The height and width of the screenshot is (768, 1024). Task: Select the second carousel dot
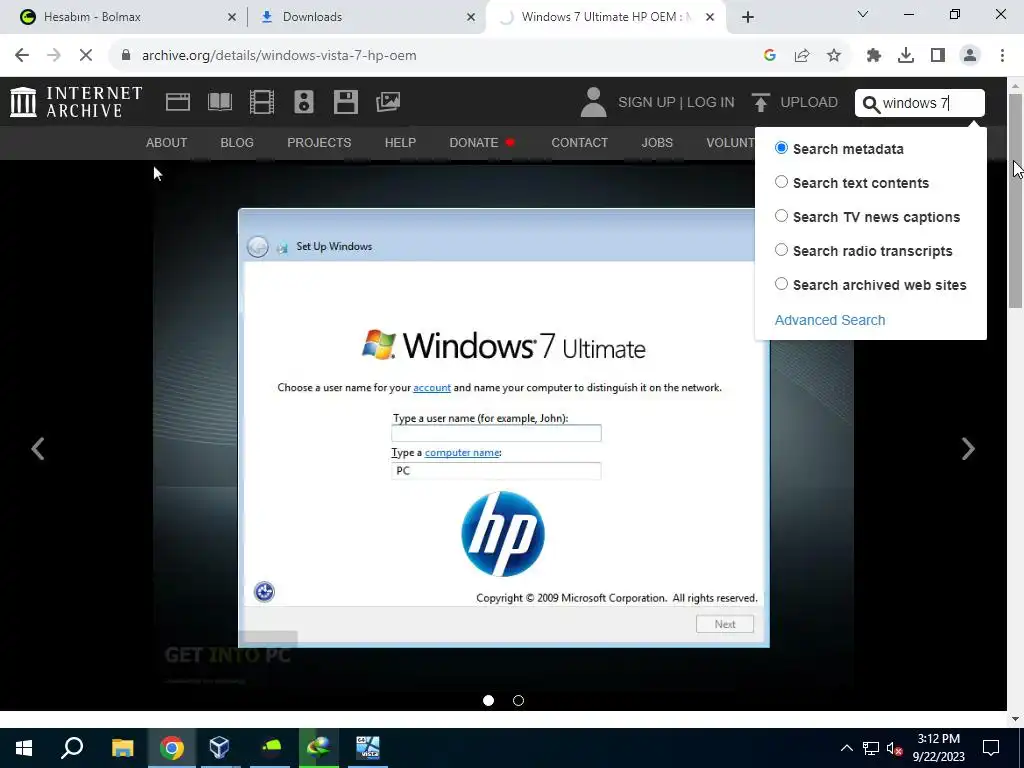pyautogui.click(x=519, y=701)
